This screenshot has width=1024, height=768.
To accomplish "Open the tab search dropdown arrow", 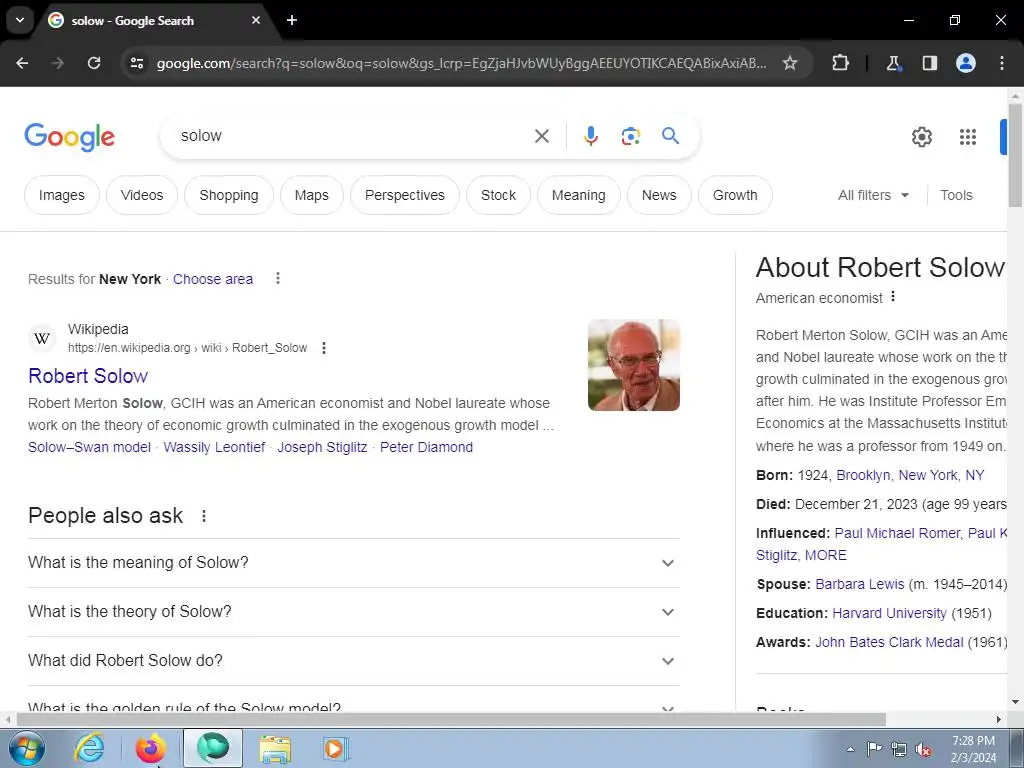I will tap(20, 20).
